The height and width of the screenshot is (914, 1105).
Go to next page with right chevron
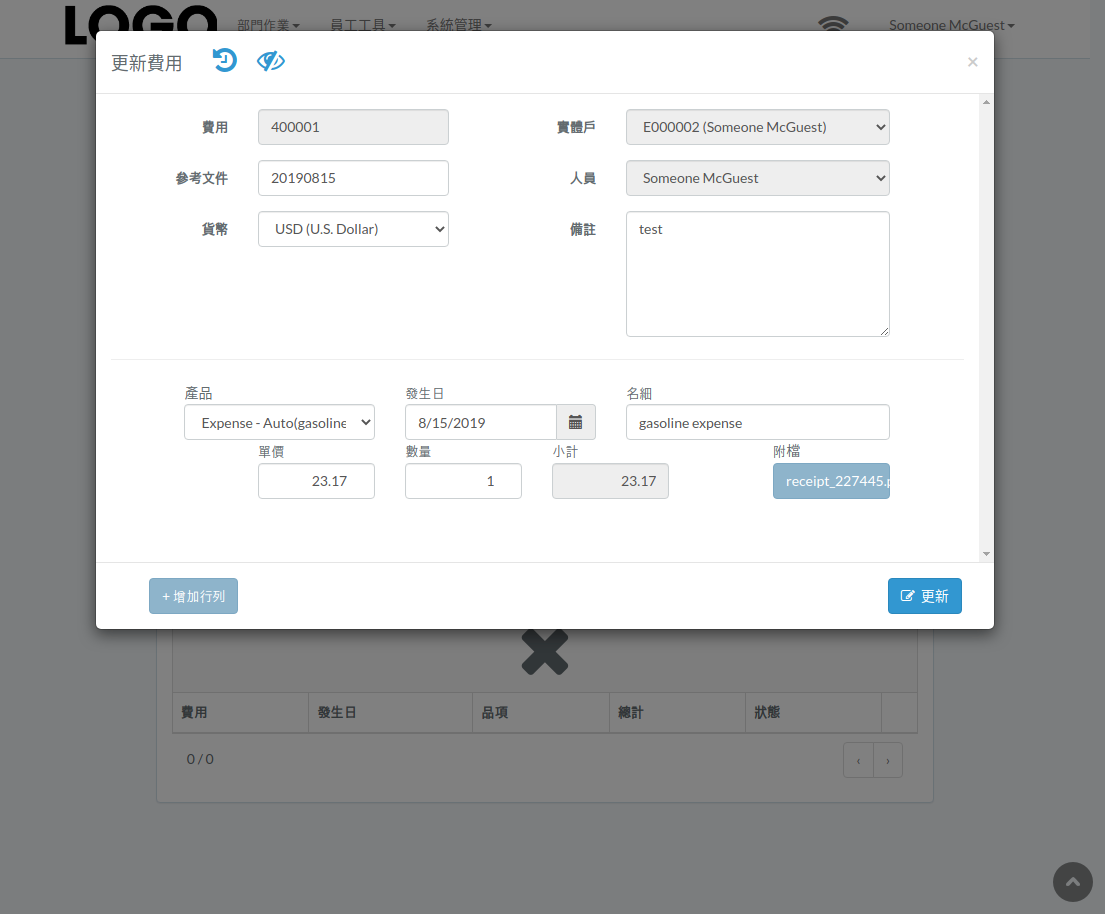pyautogui.click(x=888, y=760)
